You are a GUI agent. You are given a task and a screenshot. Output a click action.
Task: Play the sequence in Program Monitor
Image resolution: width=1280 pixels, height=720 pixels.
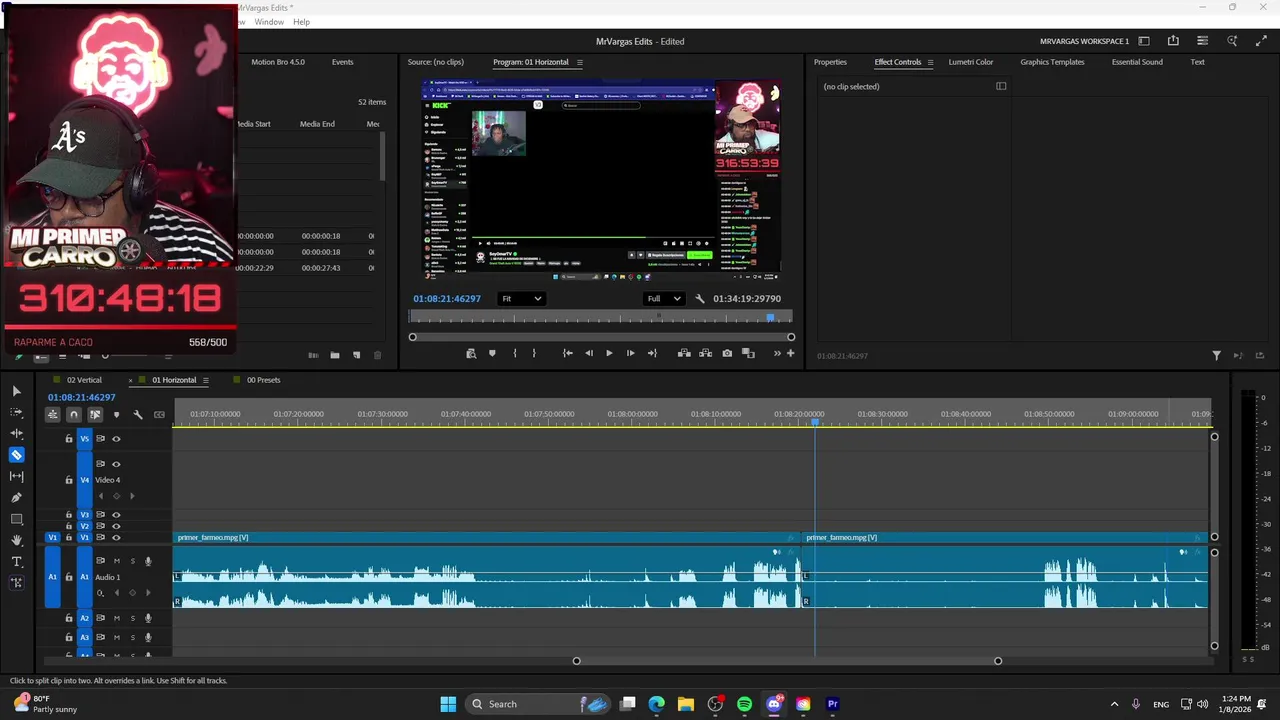pos(609,353)
